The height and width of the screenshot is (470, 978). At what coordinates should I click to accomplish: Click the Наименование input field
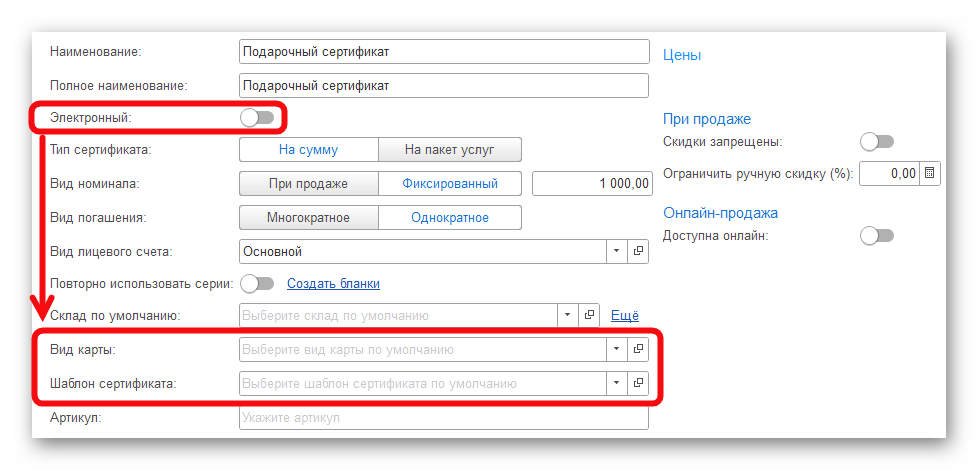pyautogui.click(x=444, y=52)
